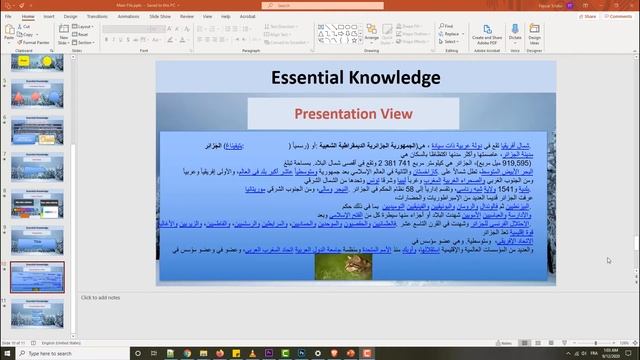Image resolution: width=640 pixels, height=360 pixels.
Task: Click the Essential Knowledge slide title
Action: point(356,77)
